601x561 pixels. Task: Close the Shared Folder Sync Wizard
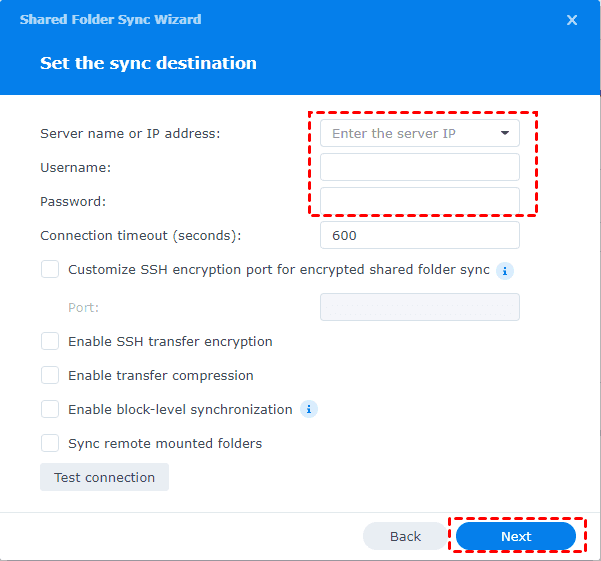click(572, 20)
